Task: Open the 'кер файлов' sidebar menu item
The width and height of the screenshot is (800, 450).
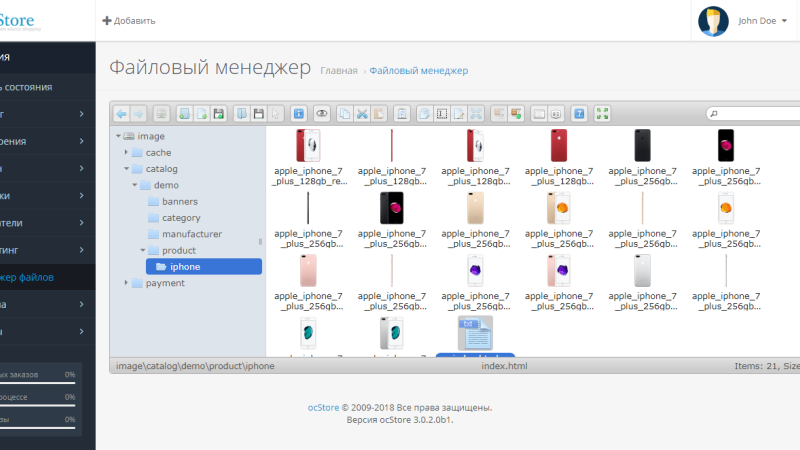Action: [47, 278]
